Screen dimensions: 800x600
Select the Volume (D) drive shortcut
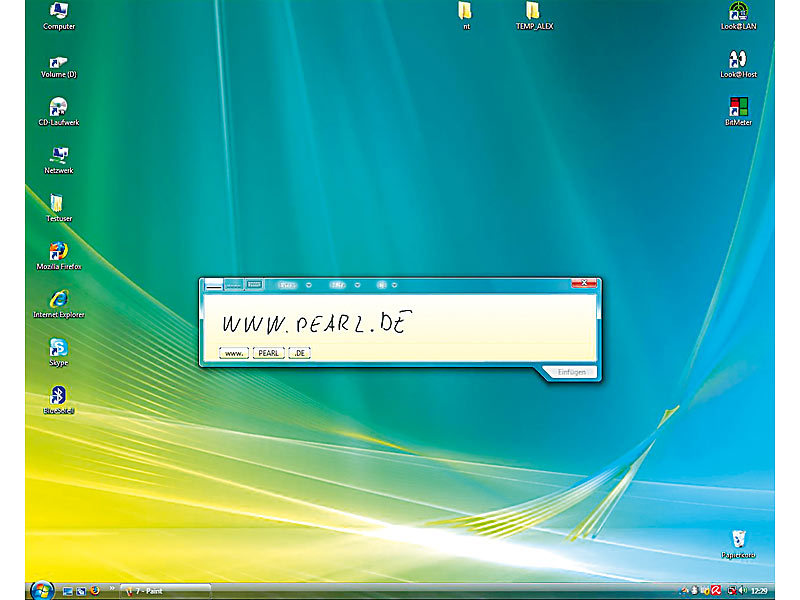click(x=59, y=67)
